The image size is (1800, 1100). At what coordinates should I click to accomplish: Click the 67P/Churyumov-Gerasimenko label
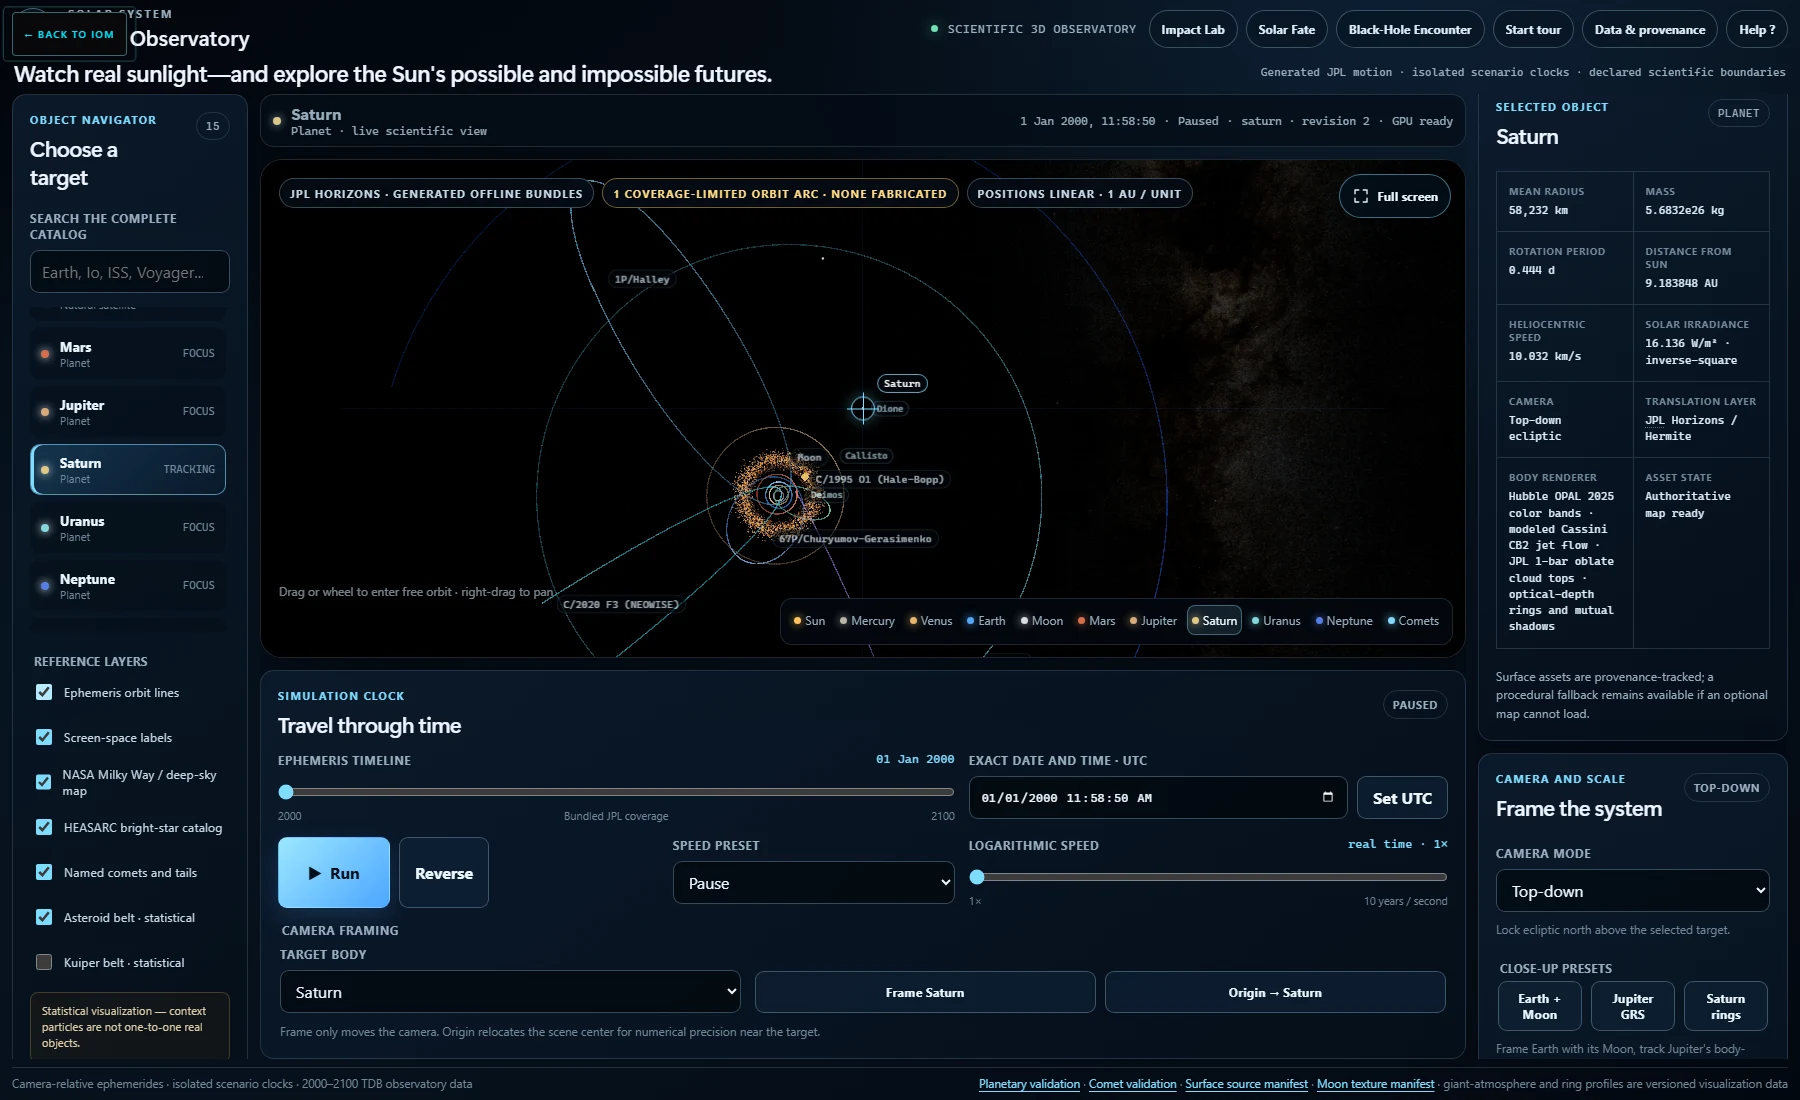[x=855, y=539]
